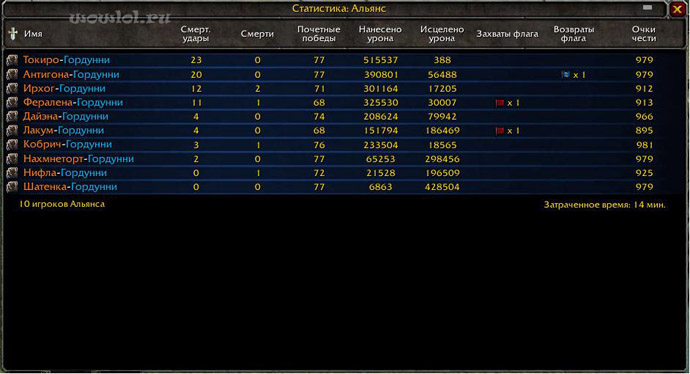The height and width of the screenshot is (374, 690).
Task: Sort by the Имя column header
Action: tap(33, 33)
